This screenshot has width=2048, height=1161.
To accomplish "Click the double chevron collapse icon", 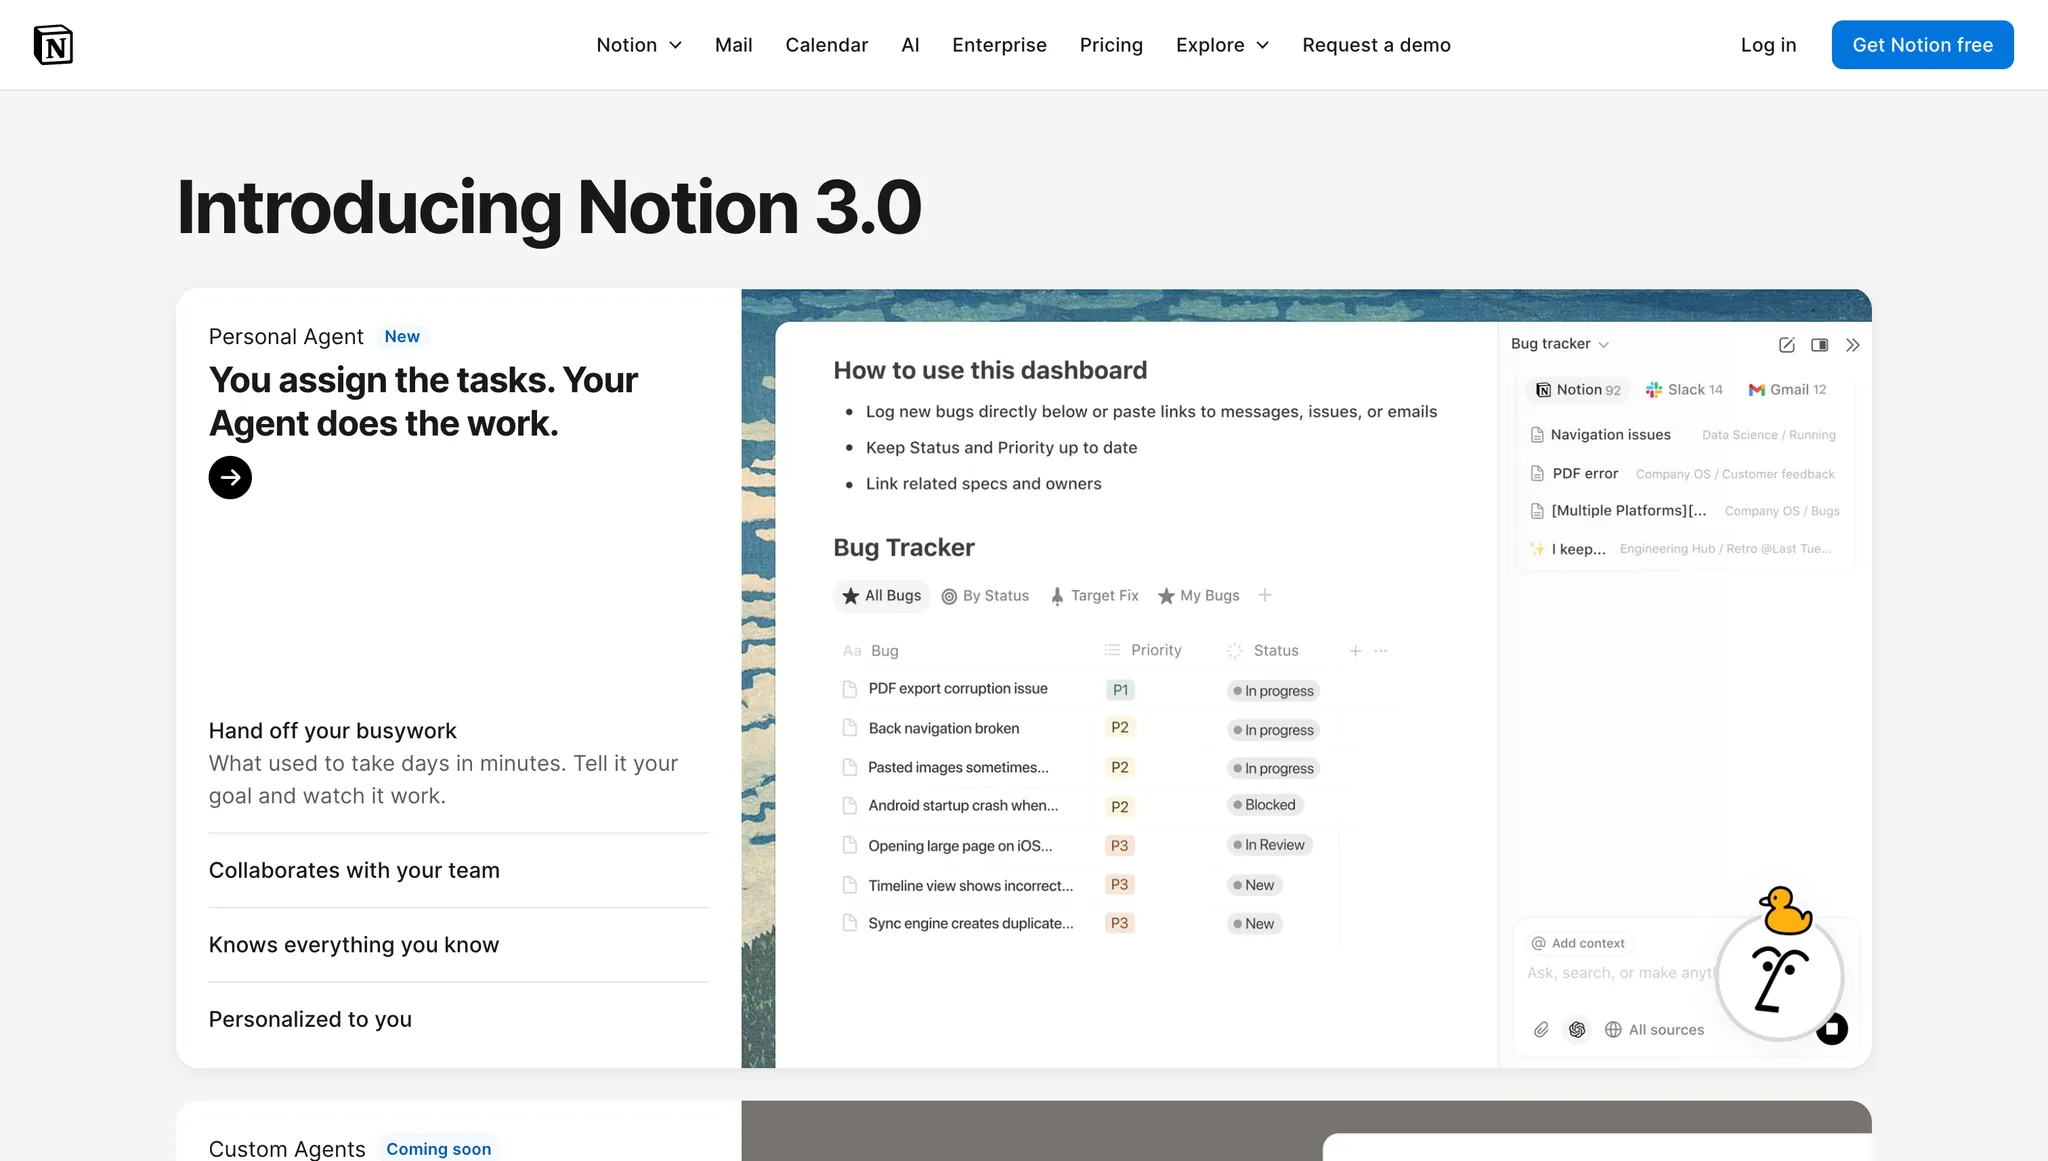I will click(x=1853, y=345).
